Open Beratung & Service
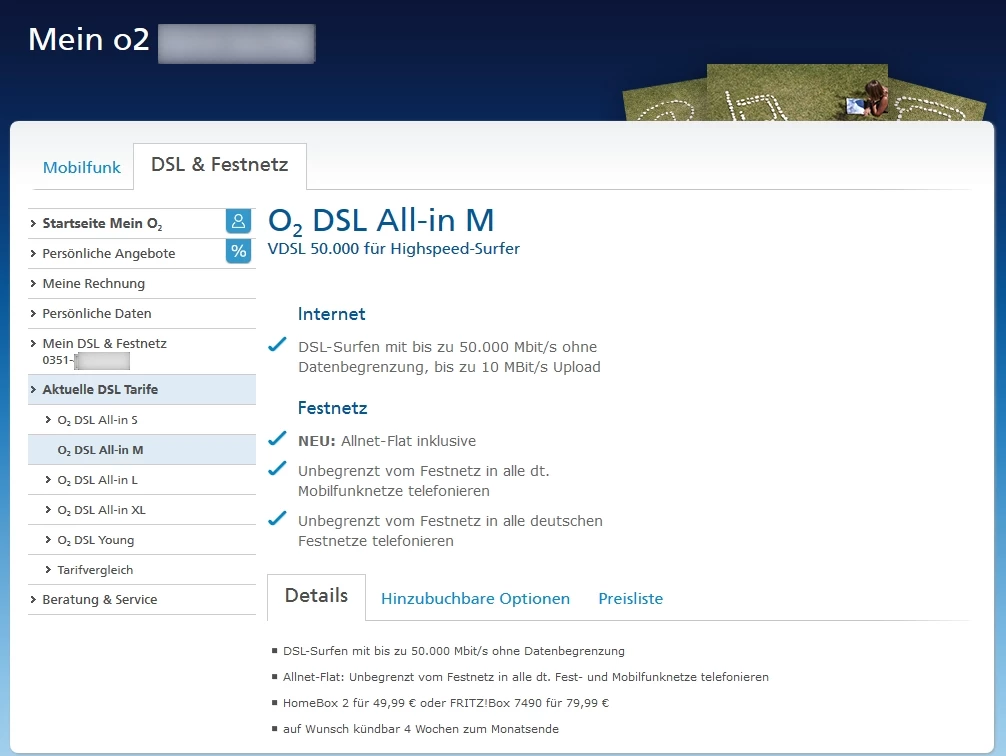Screen dimensions: 1006x756 pyautogui.click(x=99, y=599)
